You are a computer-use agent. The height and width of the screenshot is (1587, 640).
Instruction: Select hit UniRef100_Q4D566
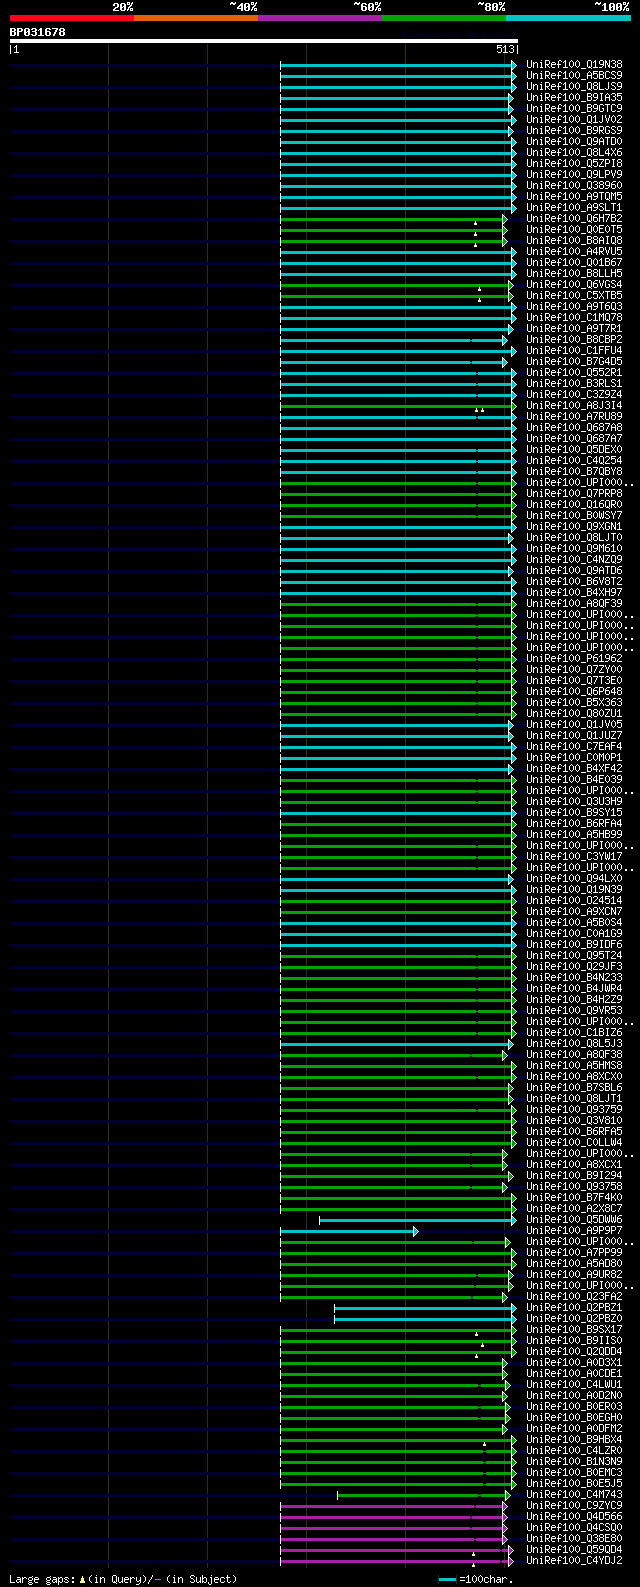(x=574, y=1517)
